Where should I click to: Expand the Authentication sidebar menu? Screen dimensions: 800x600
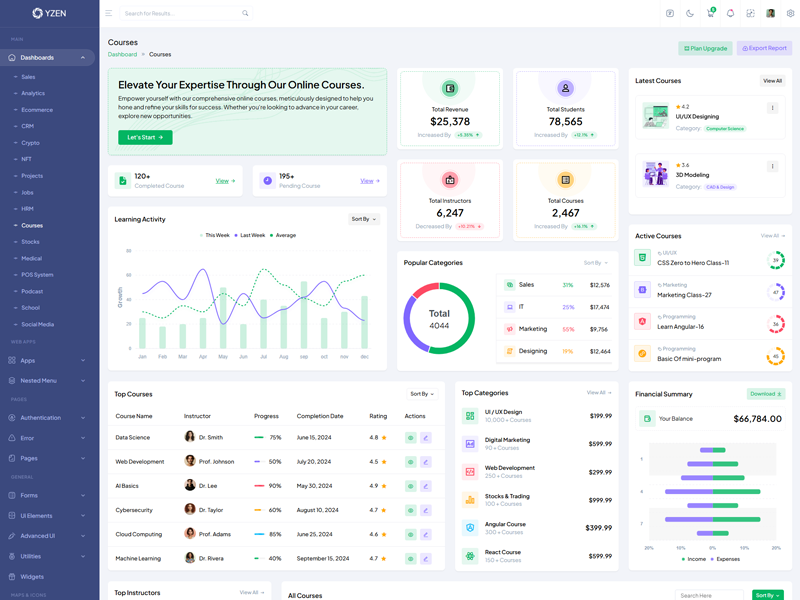[x=48, y=418]
